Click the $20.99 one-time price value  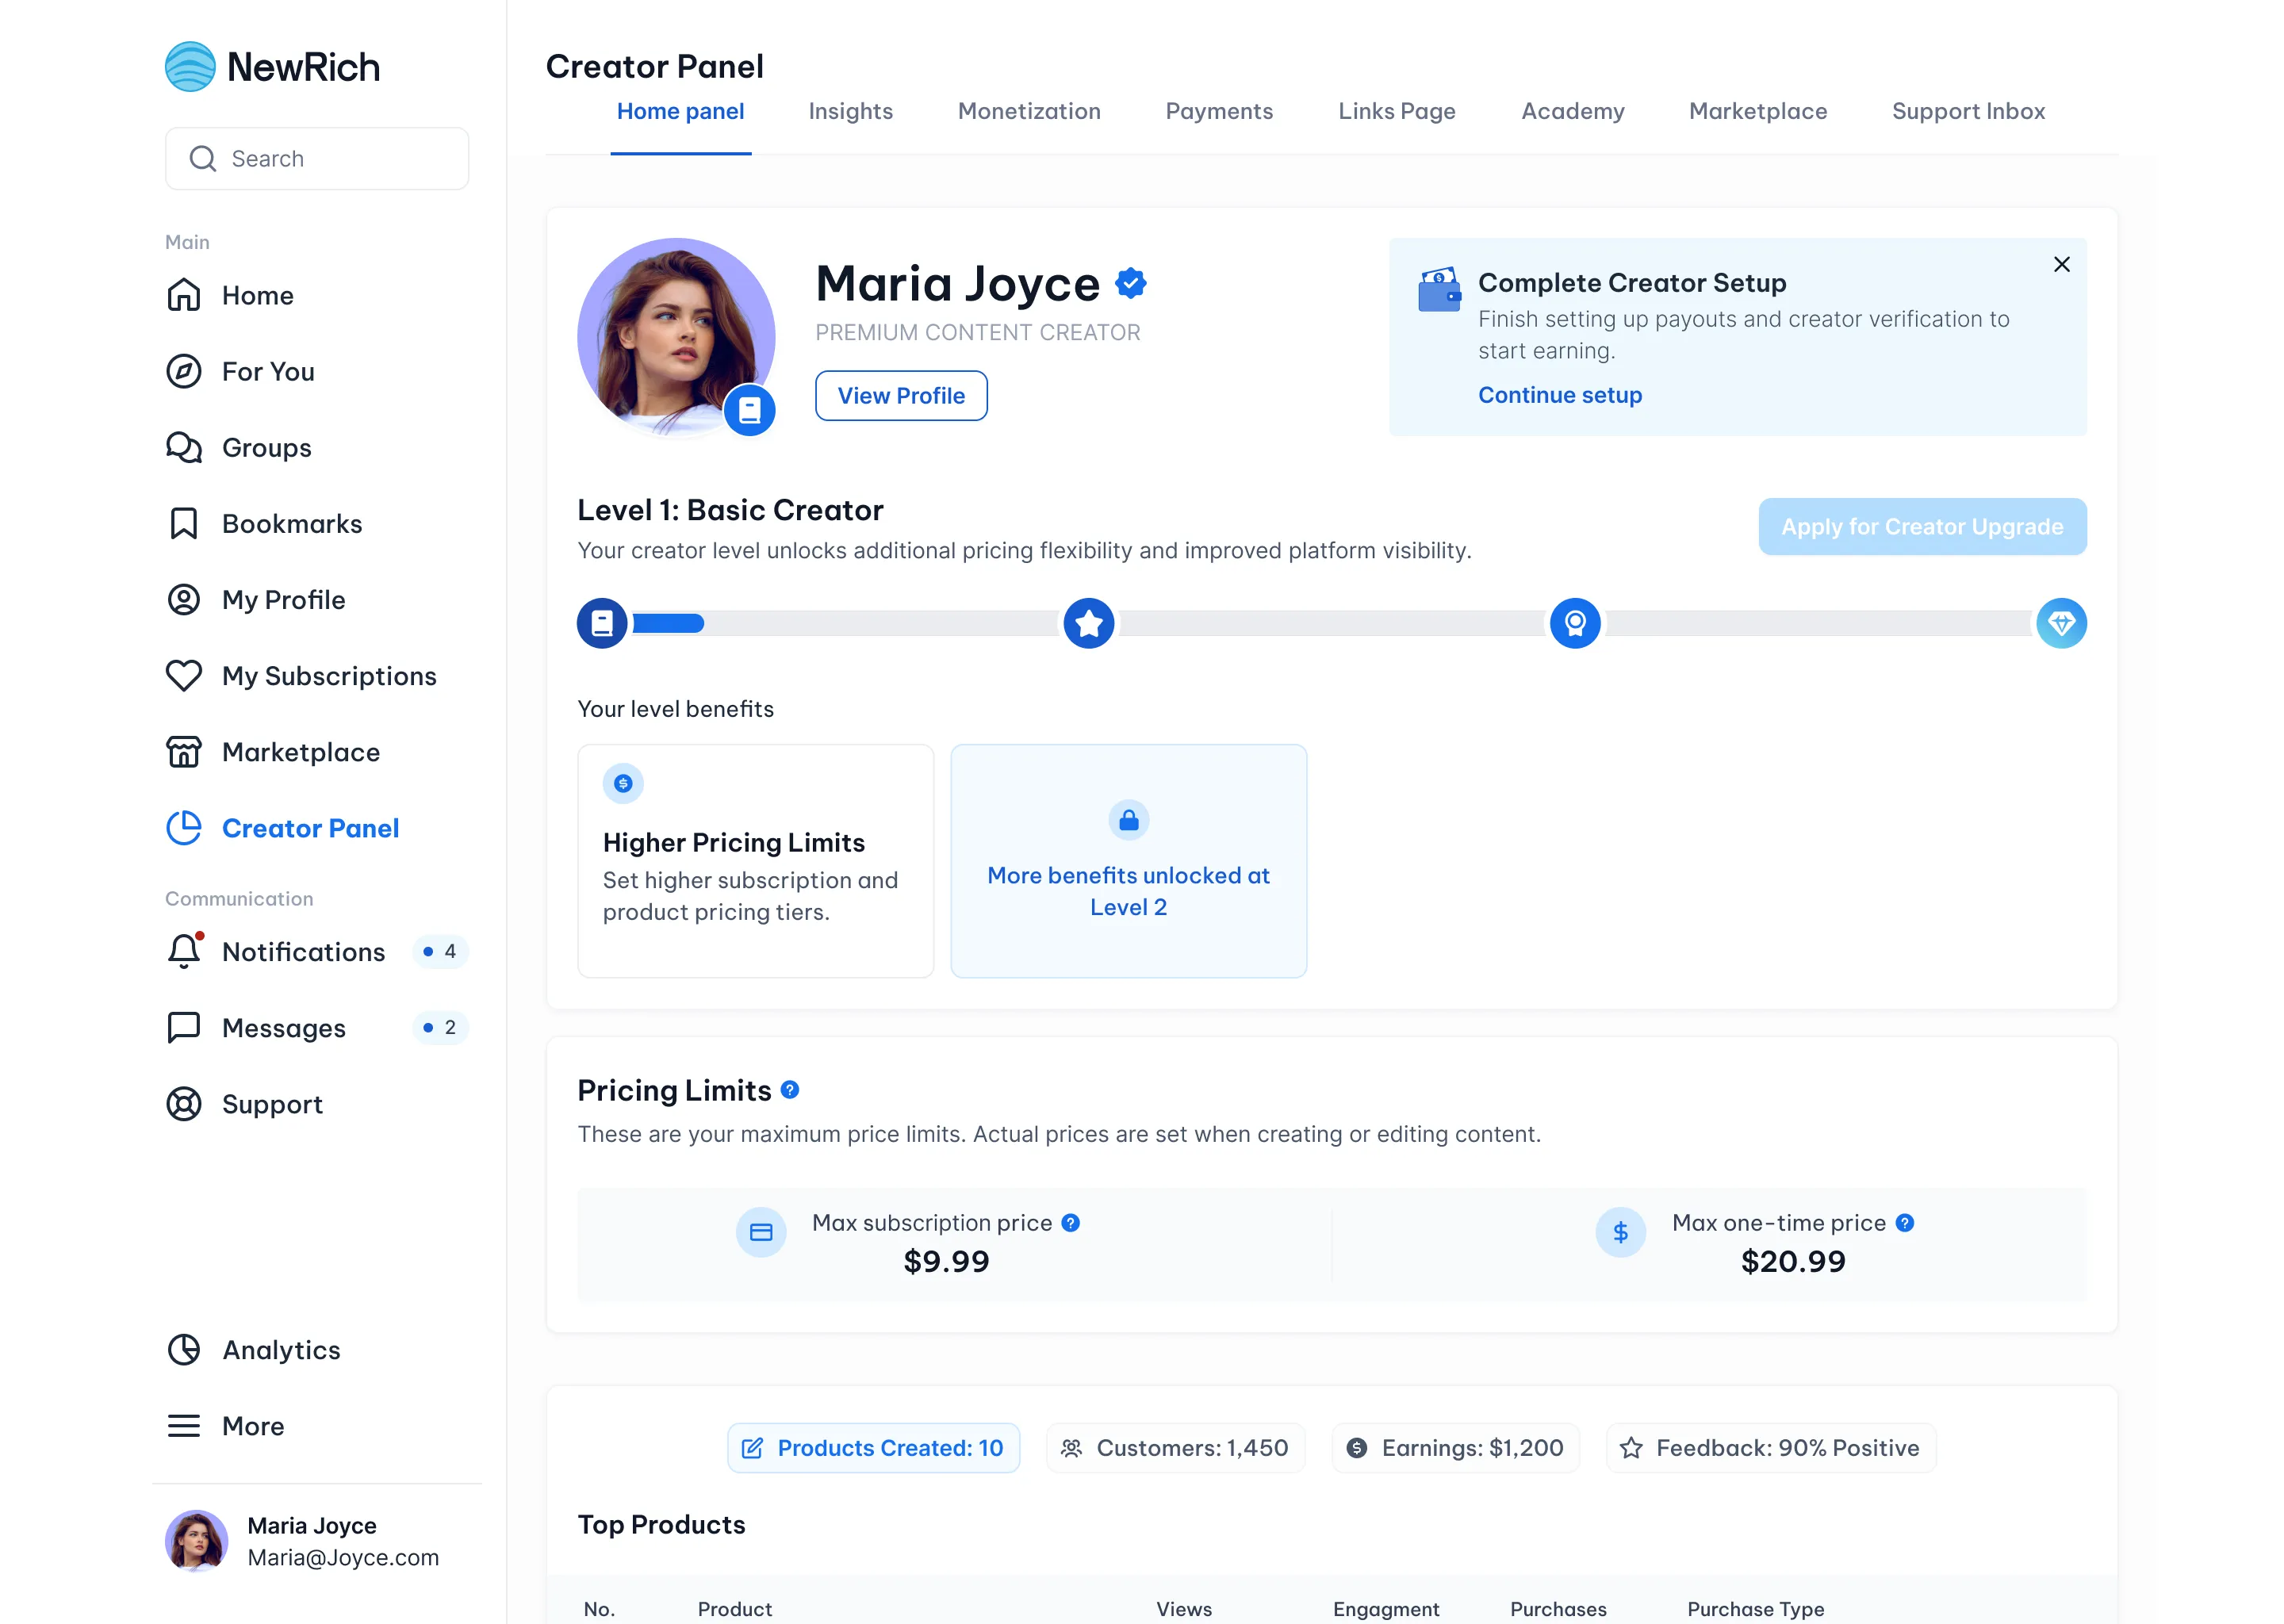pyautogui.click(x=1793, y=1261)
